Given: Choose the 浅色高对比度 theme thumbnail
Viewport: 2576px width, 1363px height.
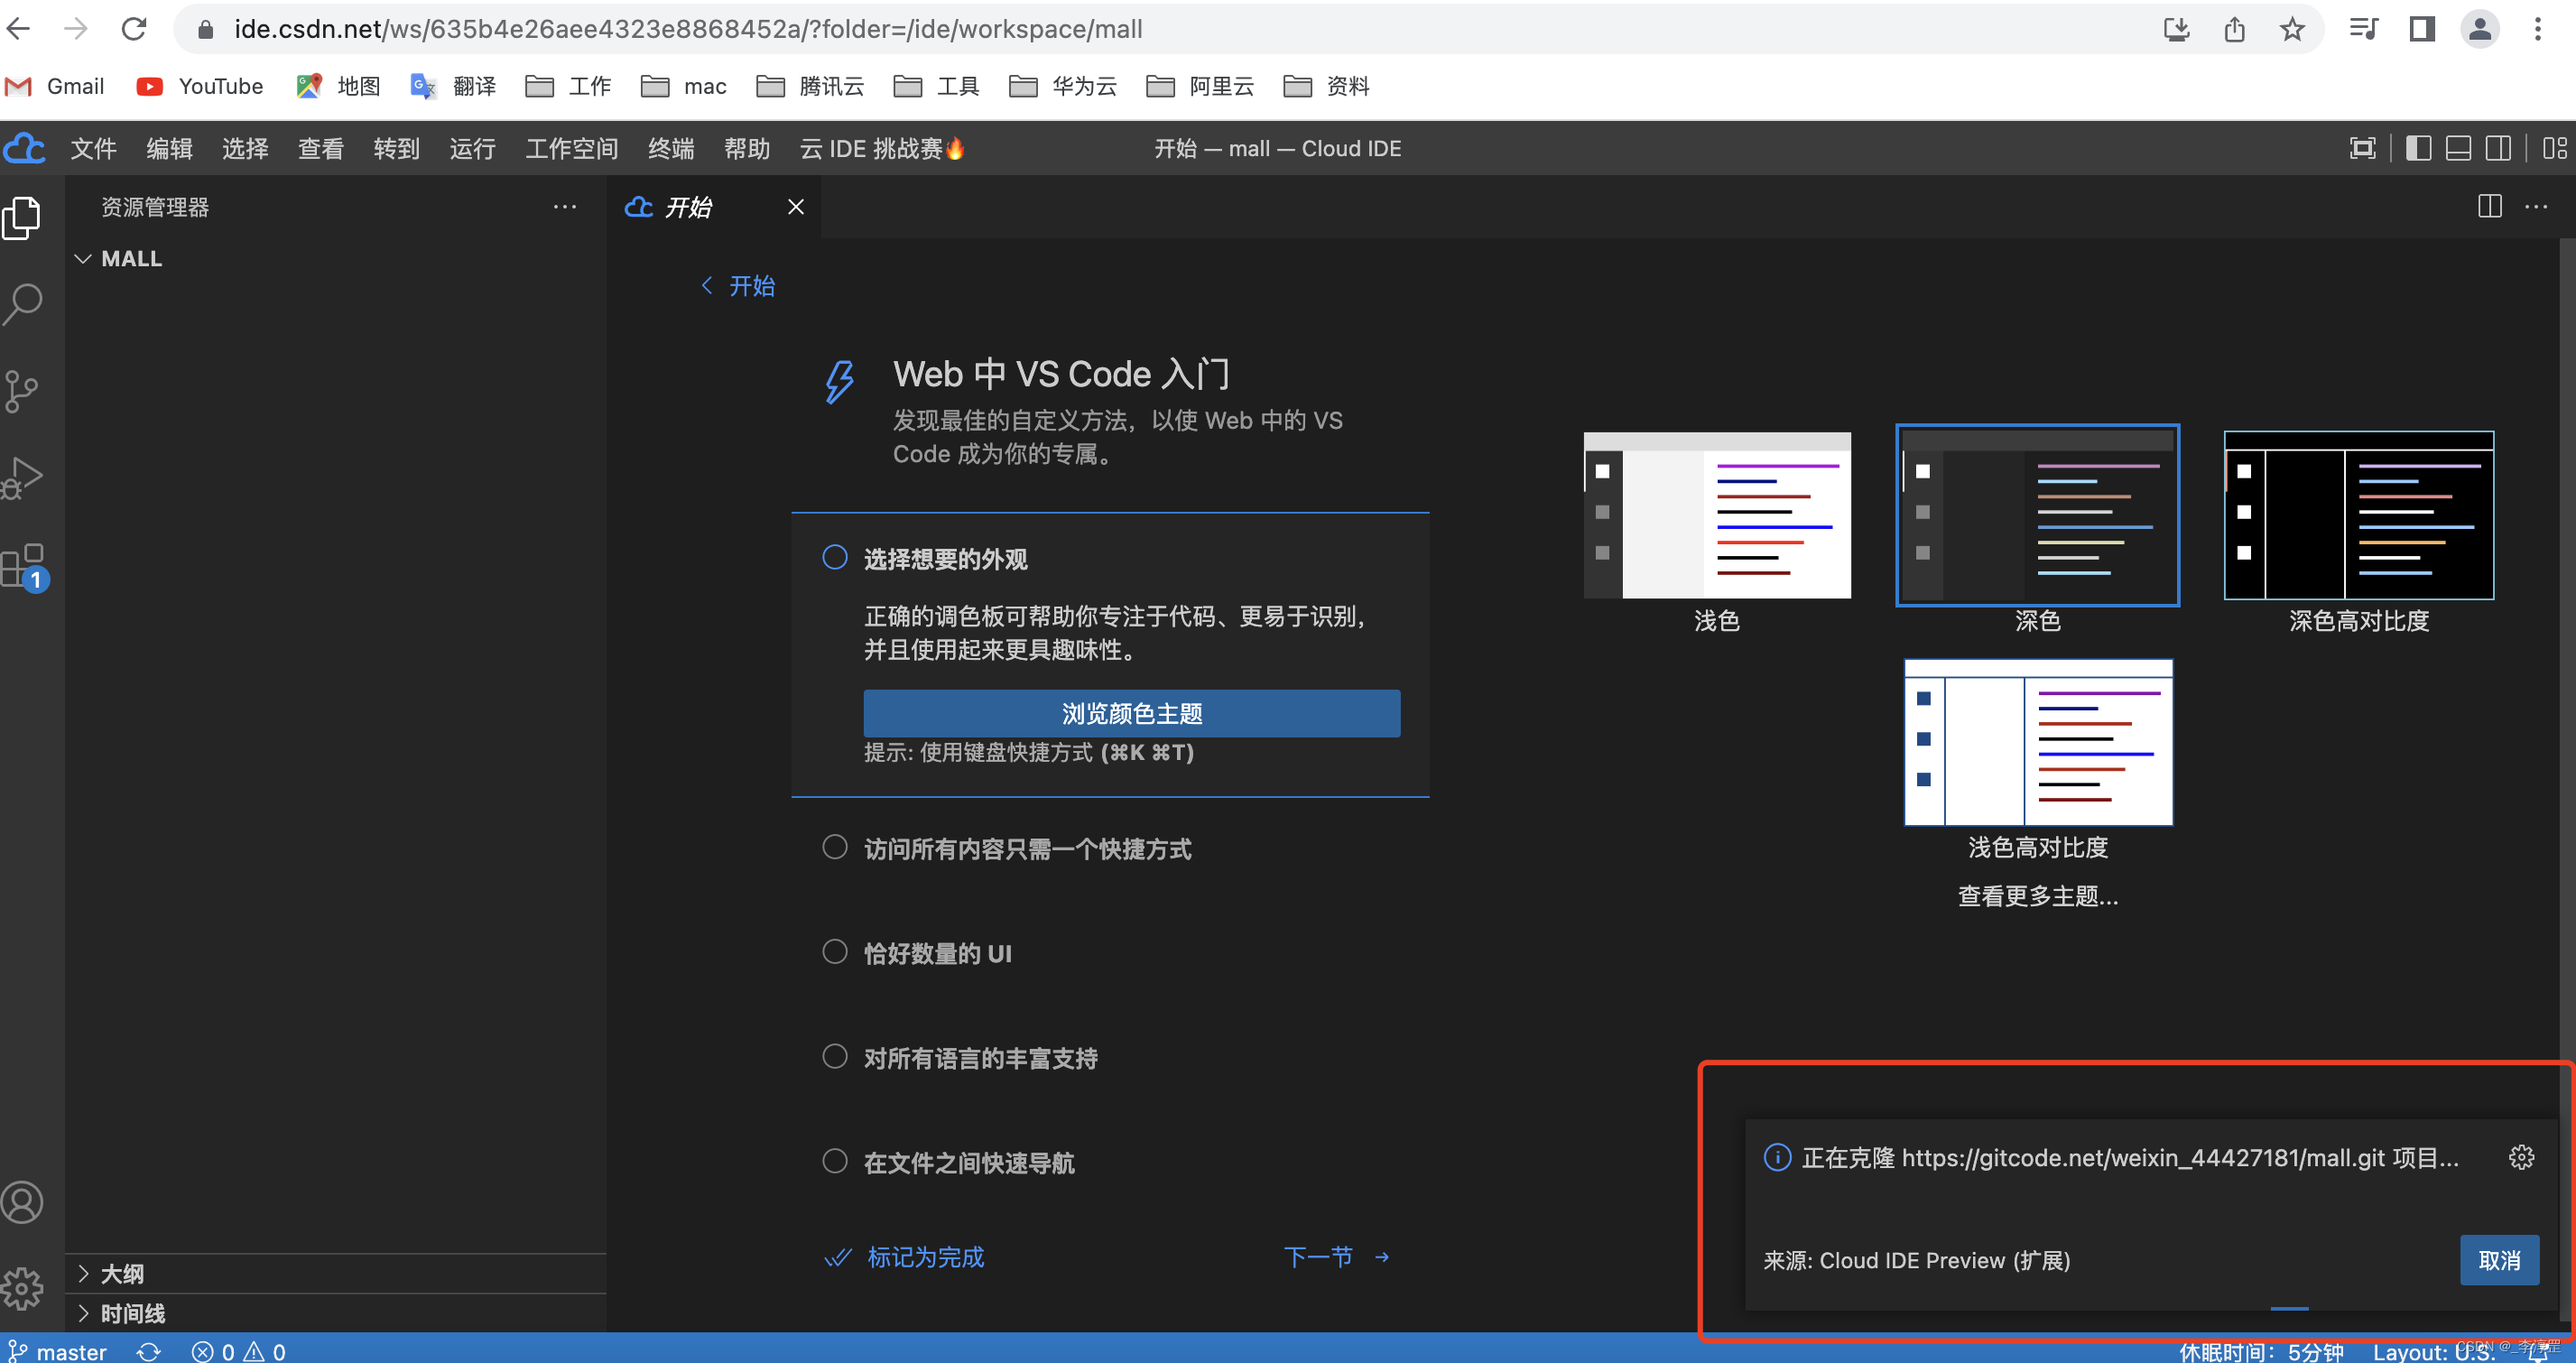Looking at the screenshot, I should 2038,742.
